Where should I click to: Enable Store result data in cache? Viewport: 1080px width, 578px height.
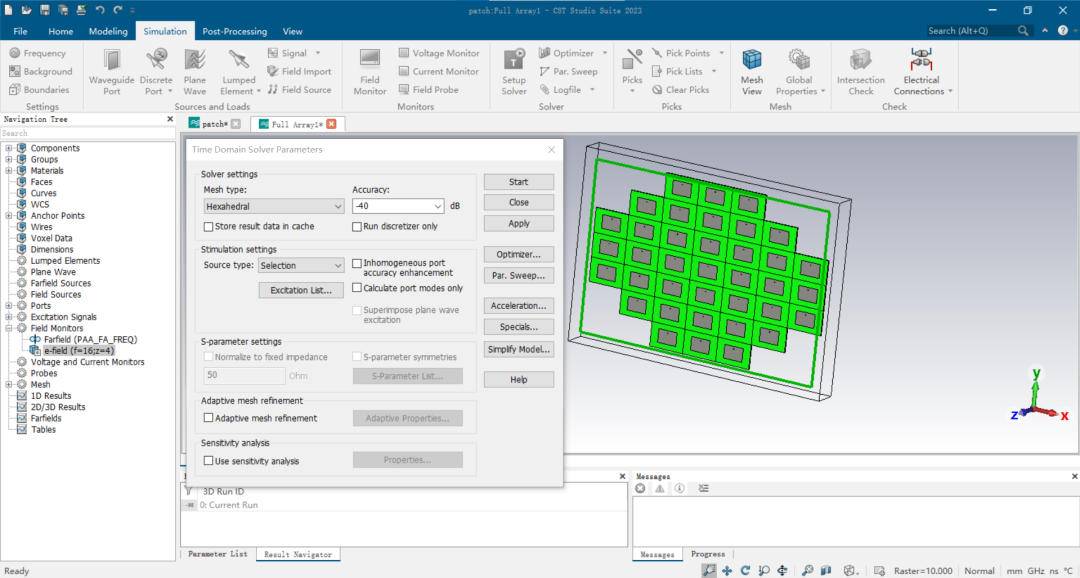(209, 227)
